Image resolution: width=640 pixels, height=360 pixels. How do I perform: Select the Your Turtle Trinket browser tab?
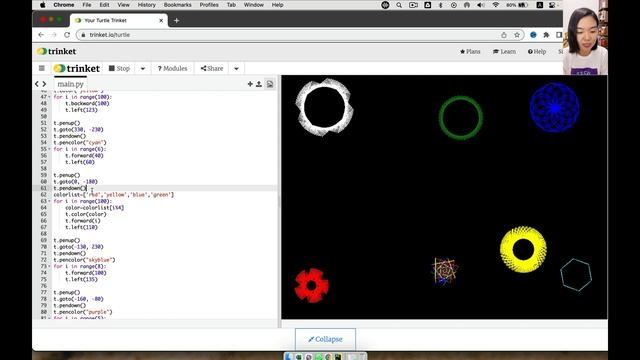(118, 20)
